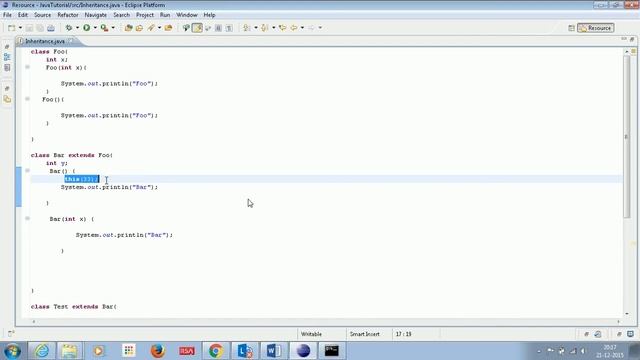Click the Last Edit Location icon

(x=282, y=28)
